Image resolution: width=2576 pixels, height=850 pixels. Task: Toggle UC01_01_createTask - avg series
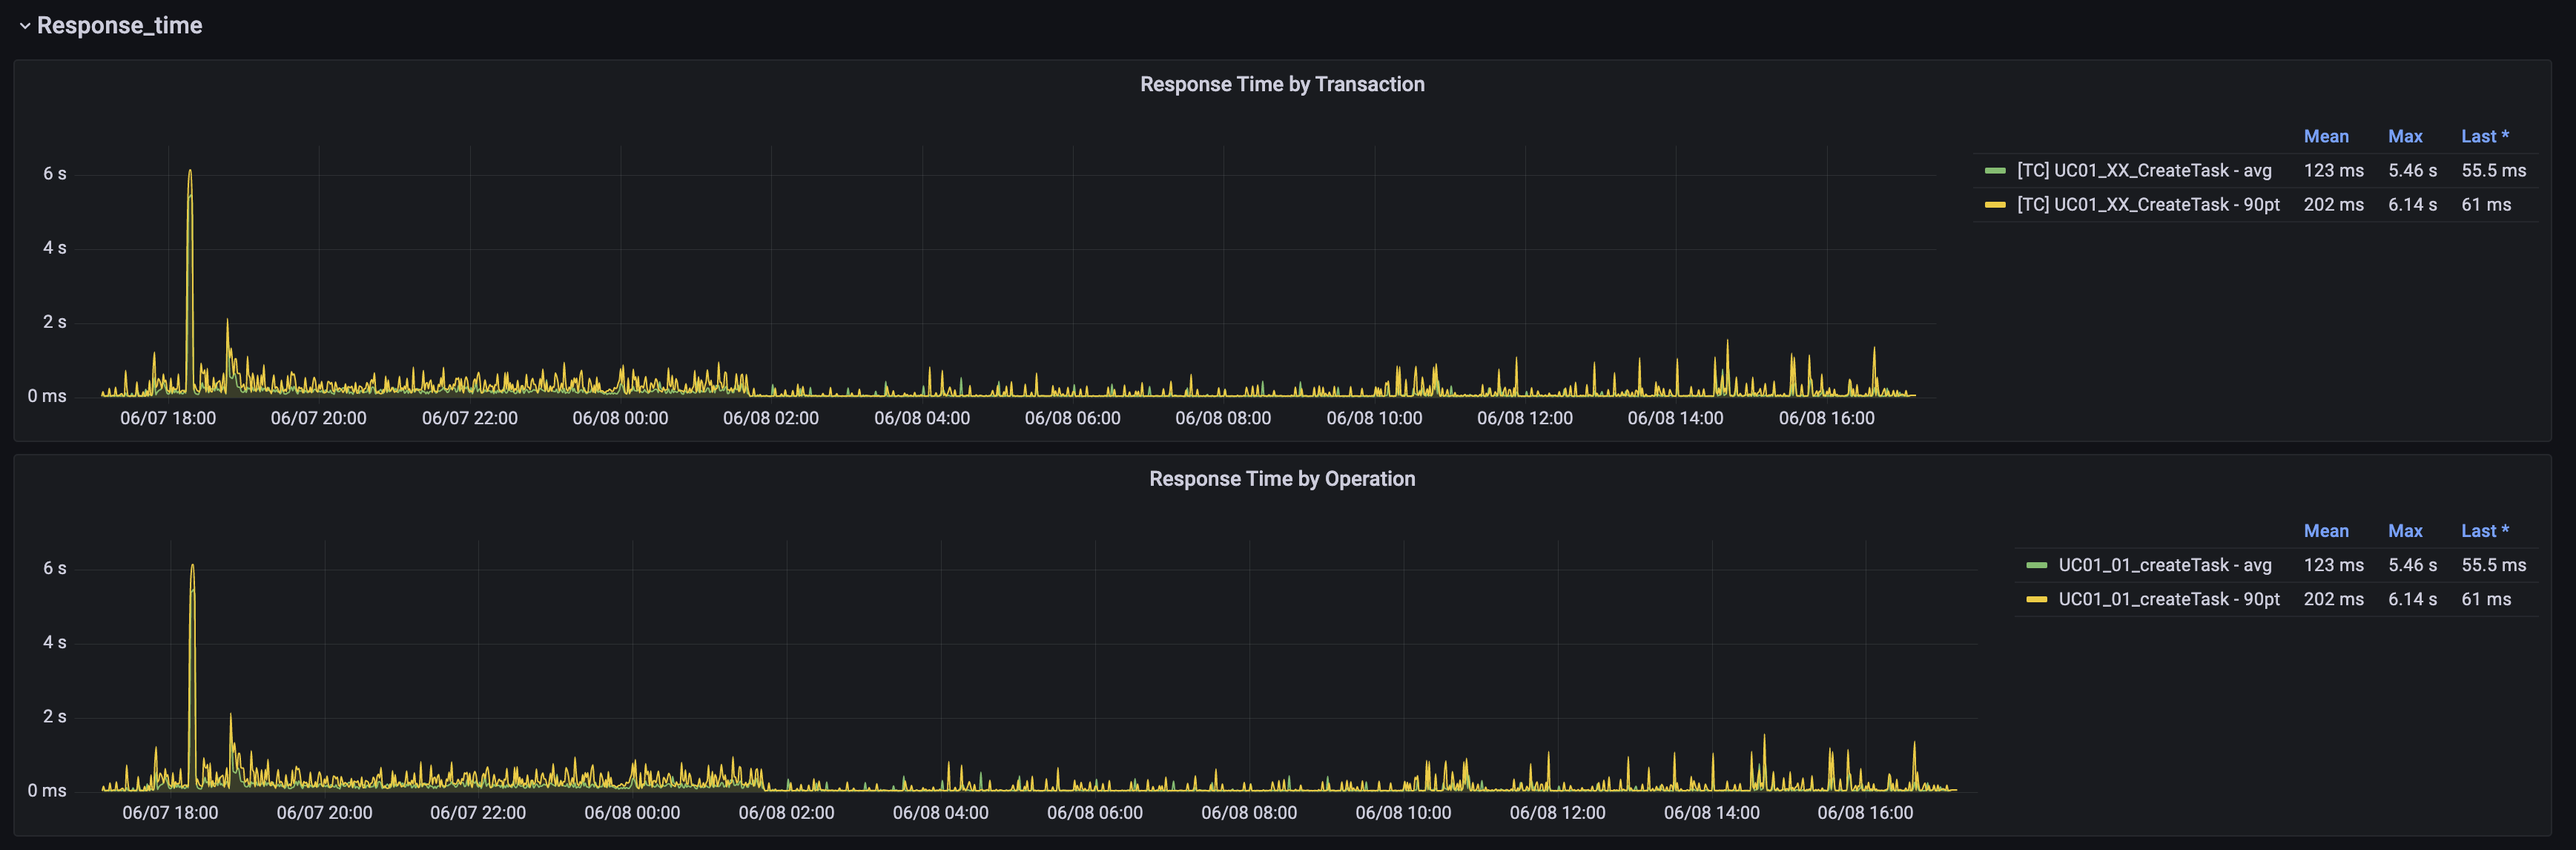click(x=2165, y=565)
